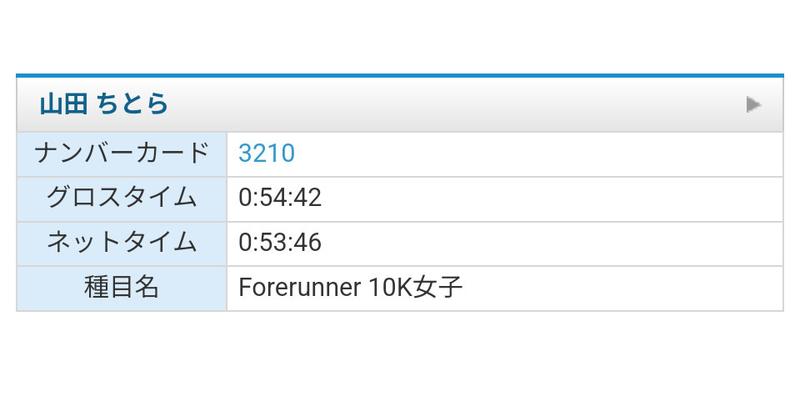Screen dimensions: 800x417
Task: Click the surname 山田 in the header
Action: pos(61,104)
